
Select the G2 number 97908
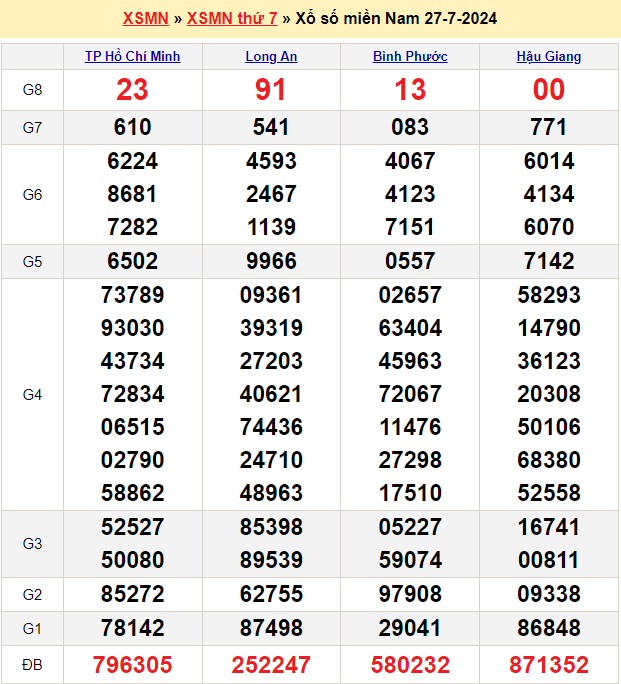(x=410, y=594)
